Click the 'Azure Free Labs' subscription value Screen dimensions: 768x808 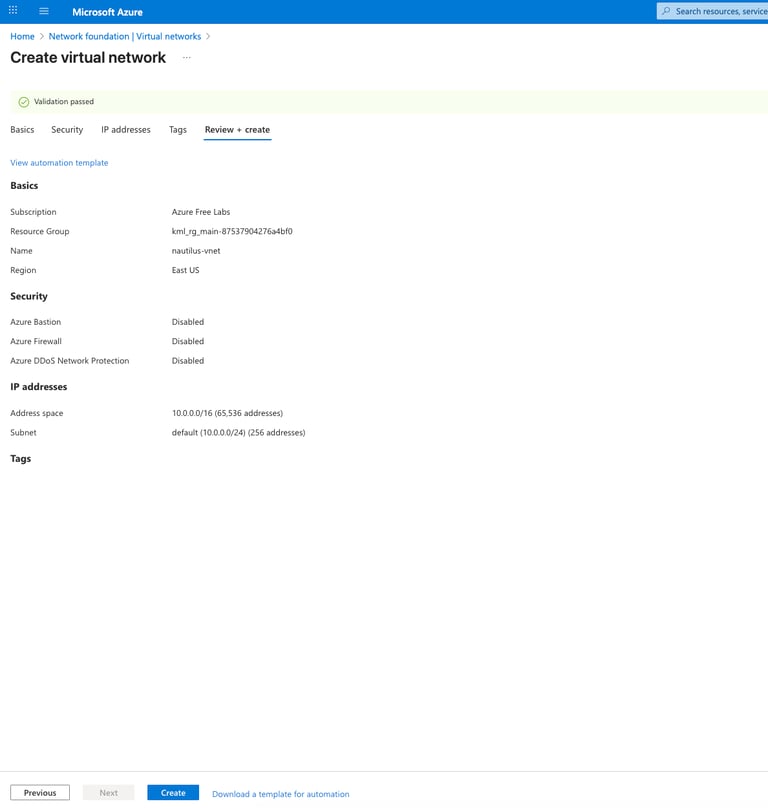click(201, 212)
